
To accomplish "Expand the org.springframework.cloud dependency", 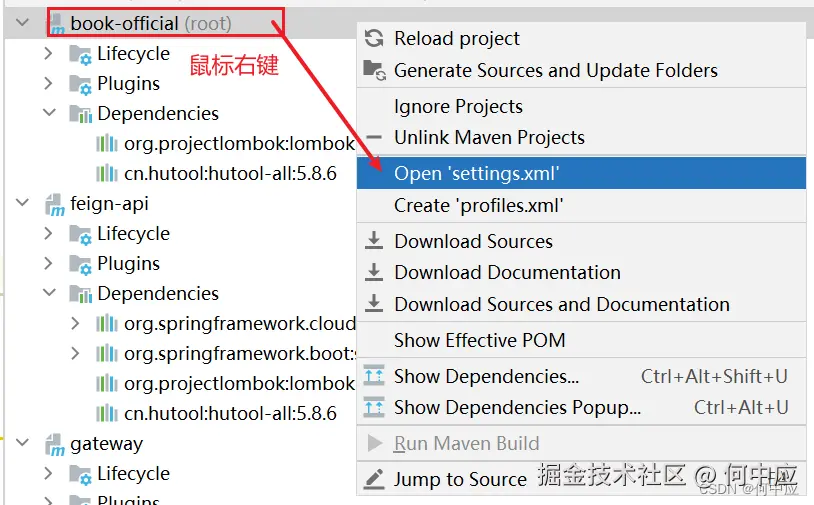I will click(x=75, y=323).
